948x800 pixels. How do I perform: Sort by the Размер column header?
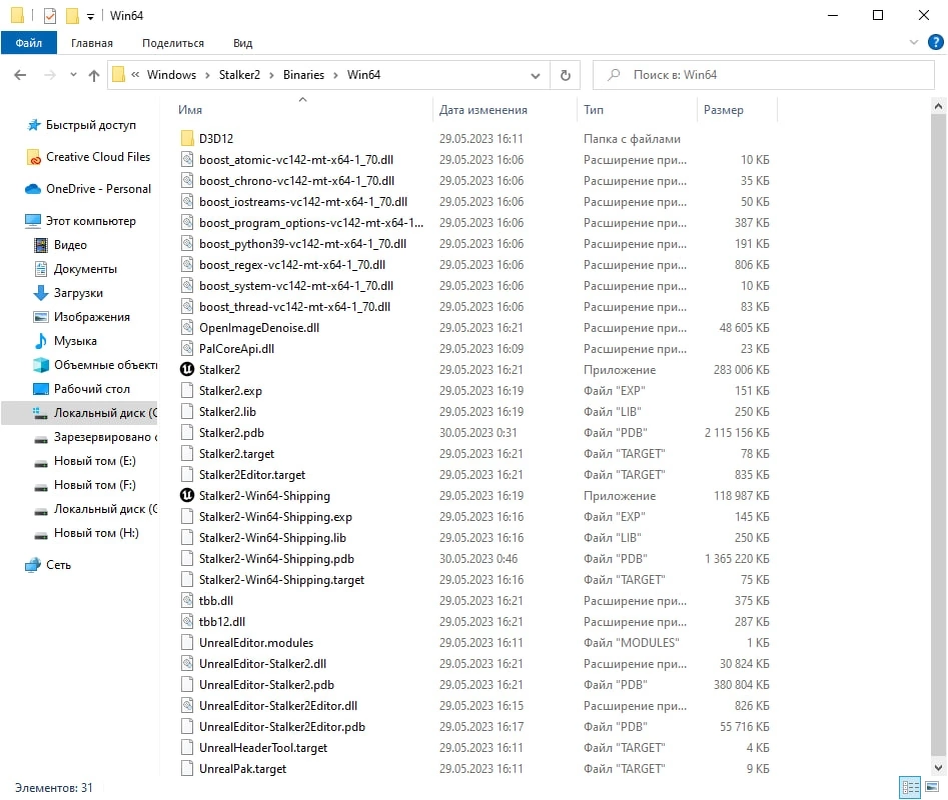[723, 110]
